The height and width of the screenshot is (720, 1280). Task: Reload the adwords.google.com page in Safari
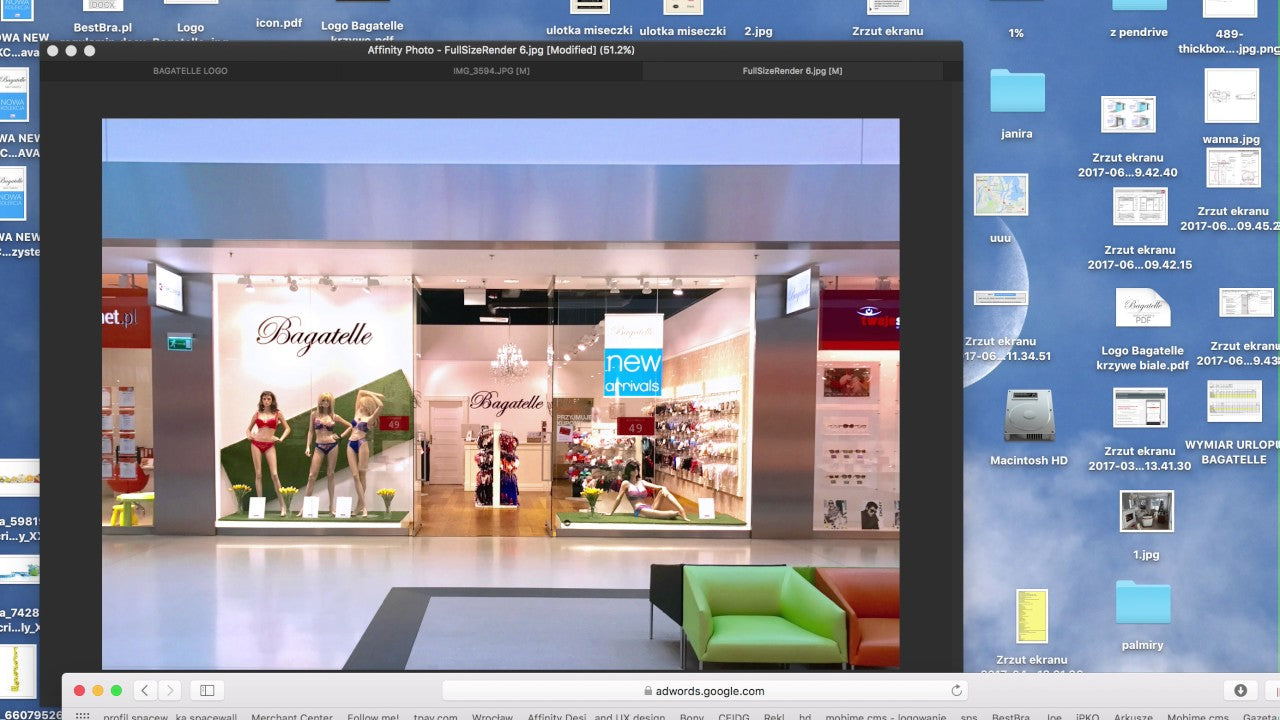tap(957, 690)
